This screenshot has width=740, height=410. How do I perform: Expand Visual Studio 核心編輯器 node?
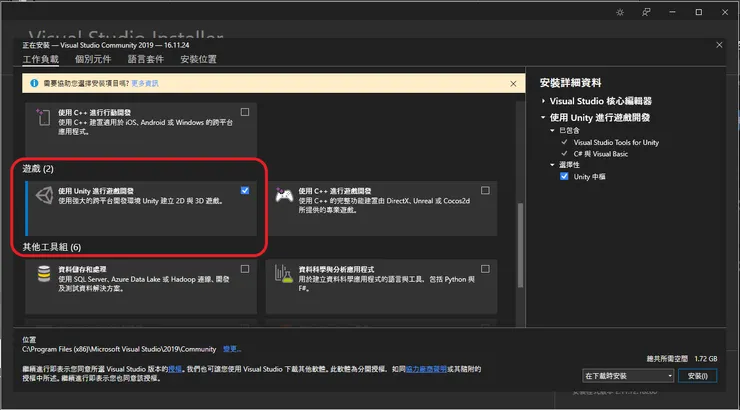543,101
